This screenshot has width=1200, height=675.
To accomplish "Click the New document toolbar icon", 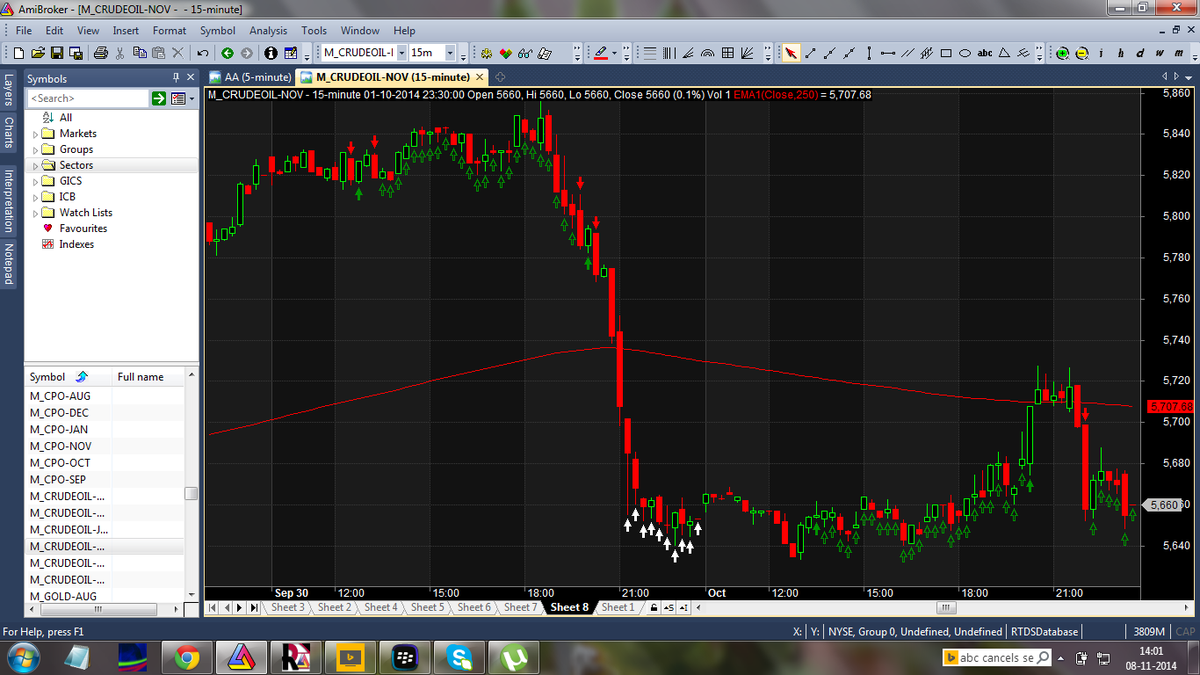I will point(19,52).
